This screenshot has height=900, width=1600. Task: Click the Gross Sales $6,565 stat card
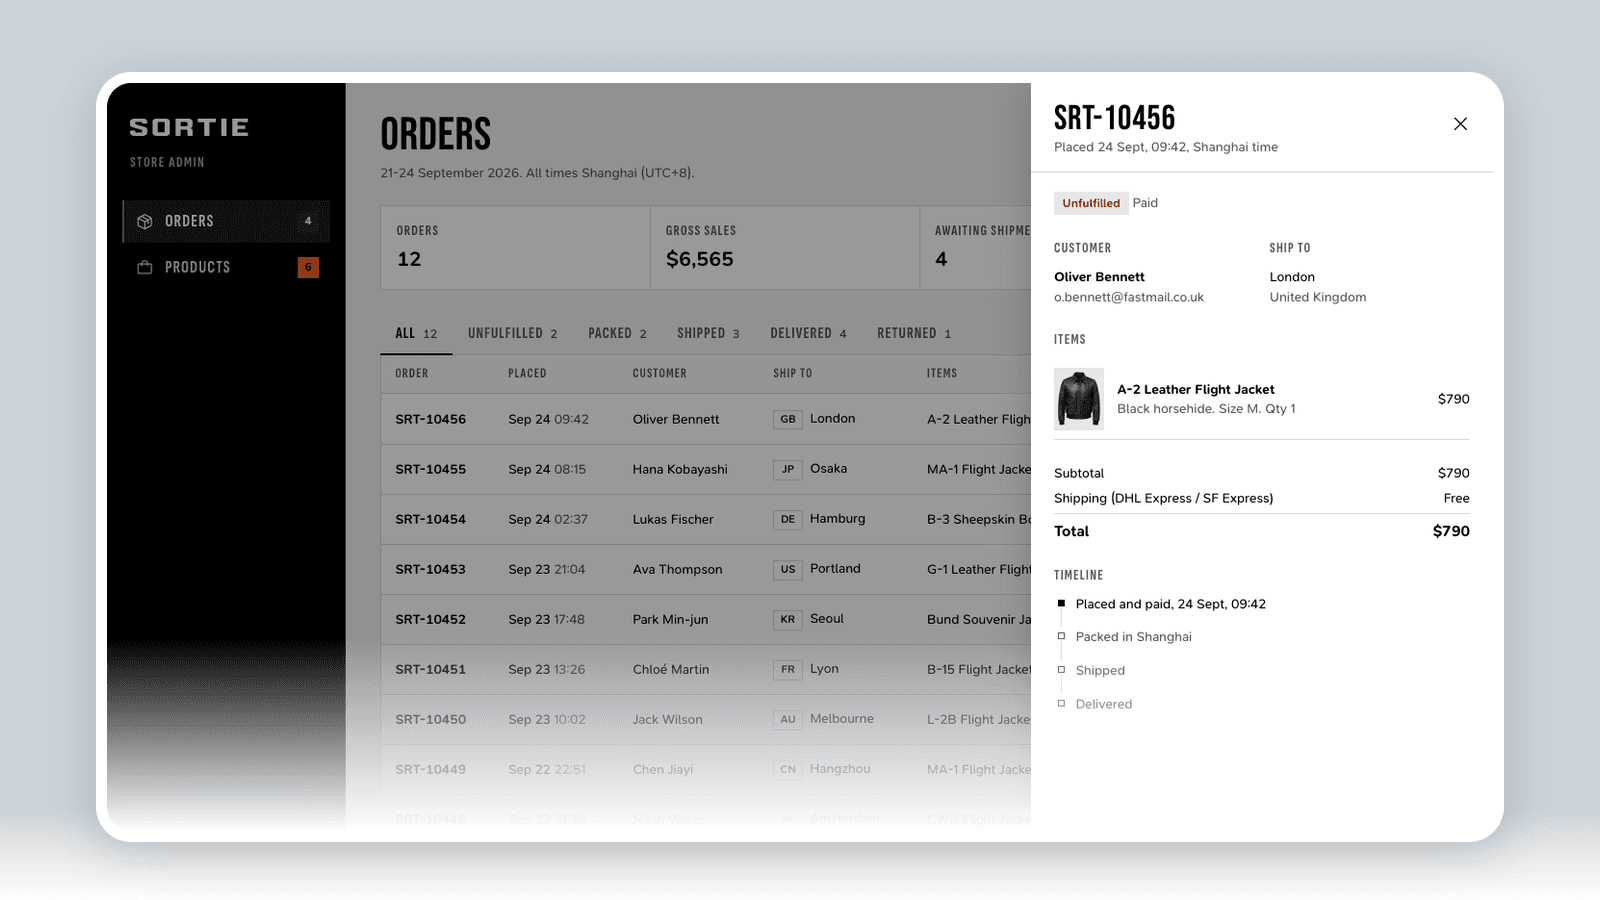pos(785,248)
